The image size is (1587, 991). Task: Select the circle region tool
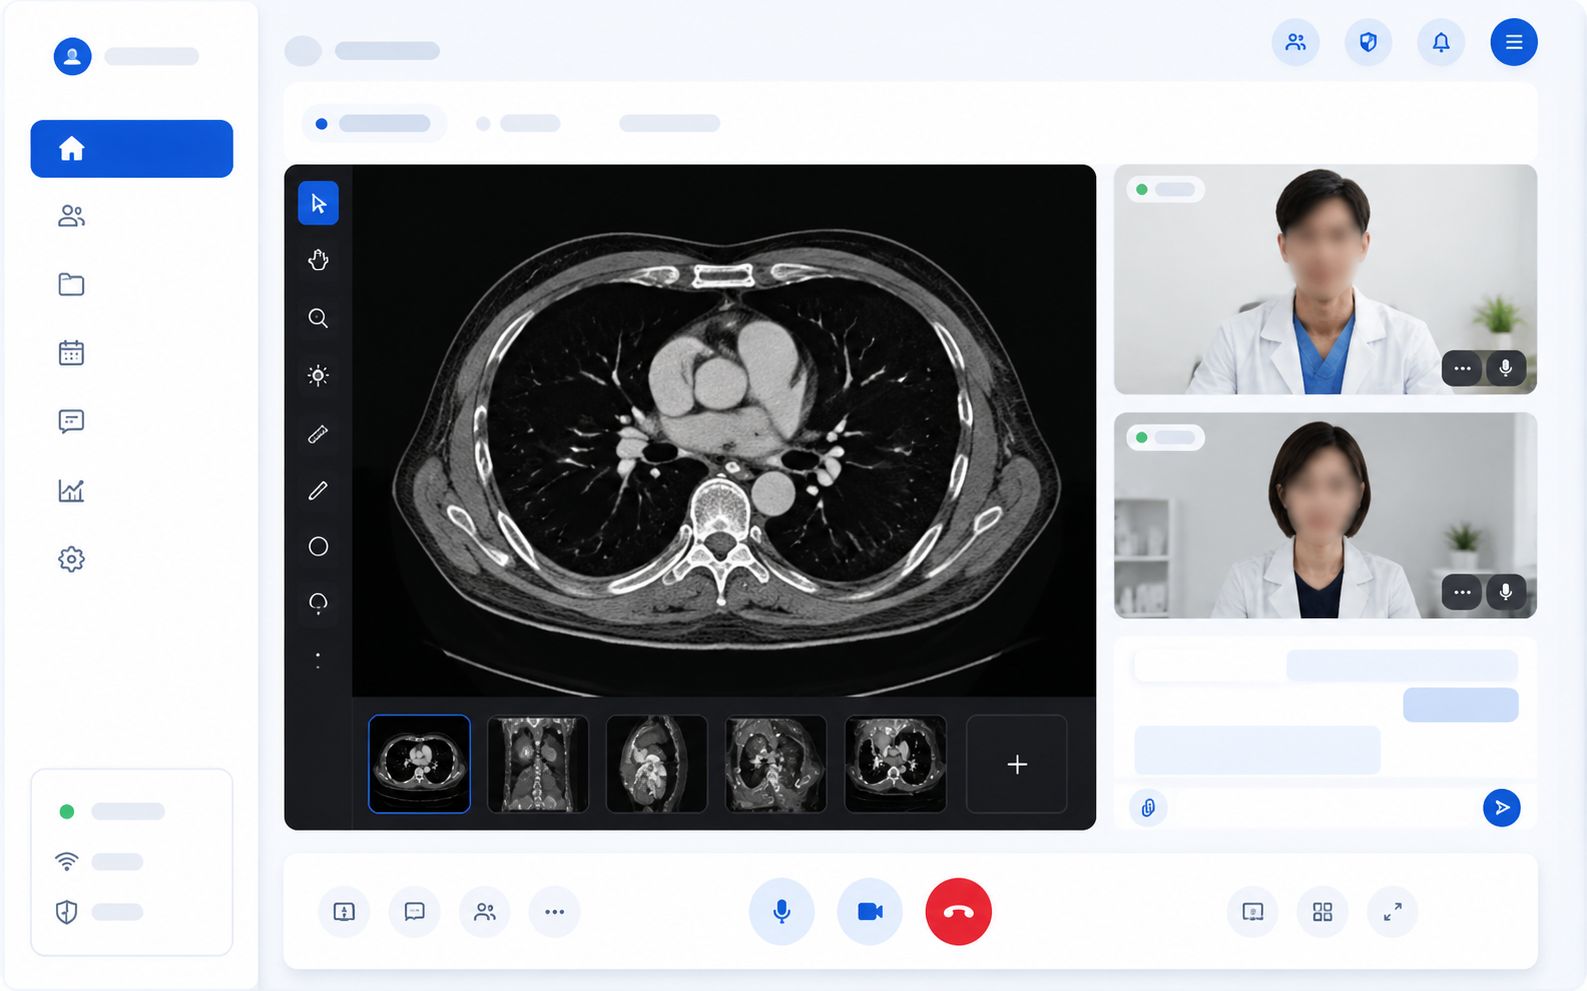pyautogui.click(x=318, y=547)
